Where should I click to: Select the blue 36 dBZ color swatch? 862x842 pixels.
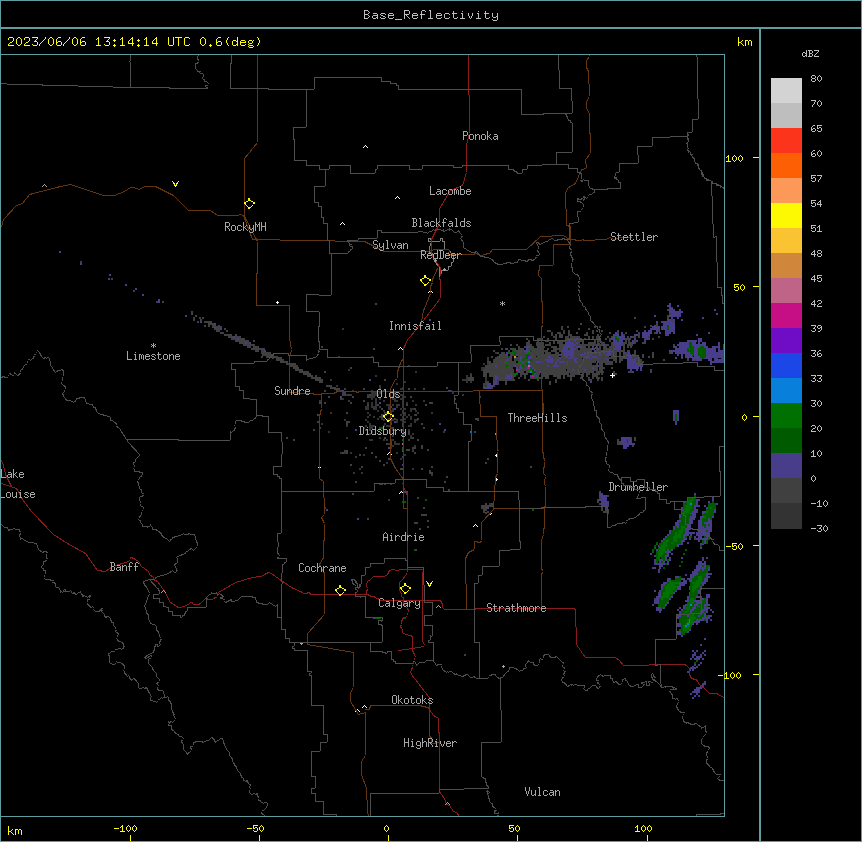coord(786,365)
